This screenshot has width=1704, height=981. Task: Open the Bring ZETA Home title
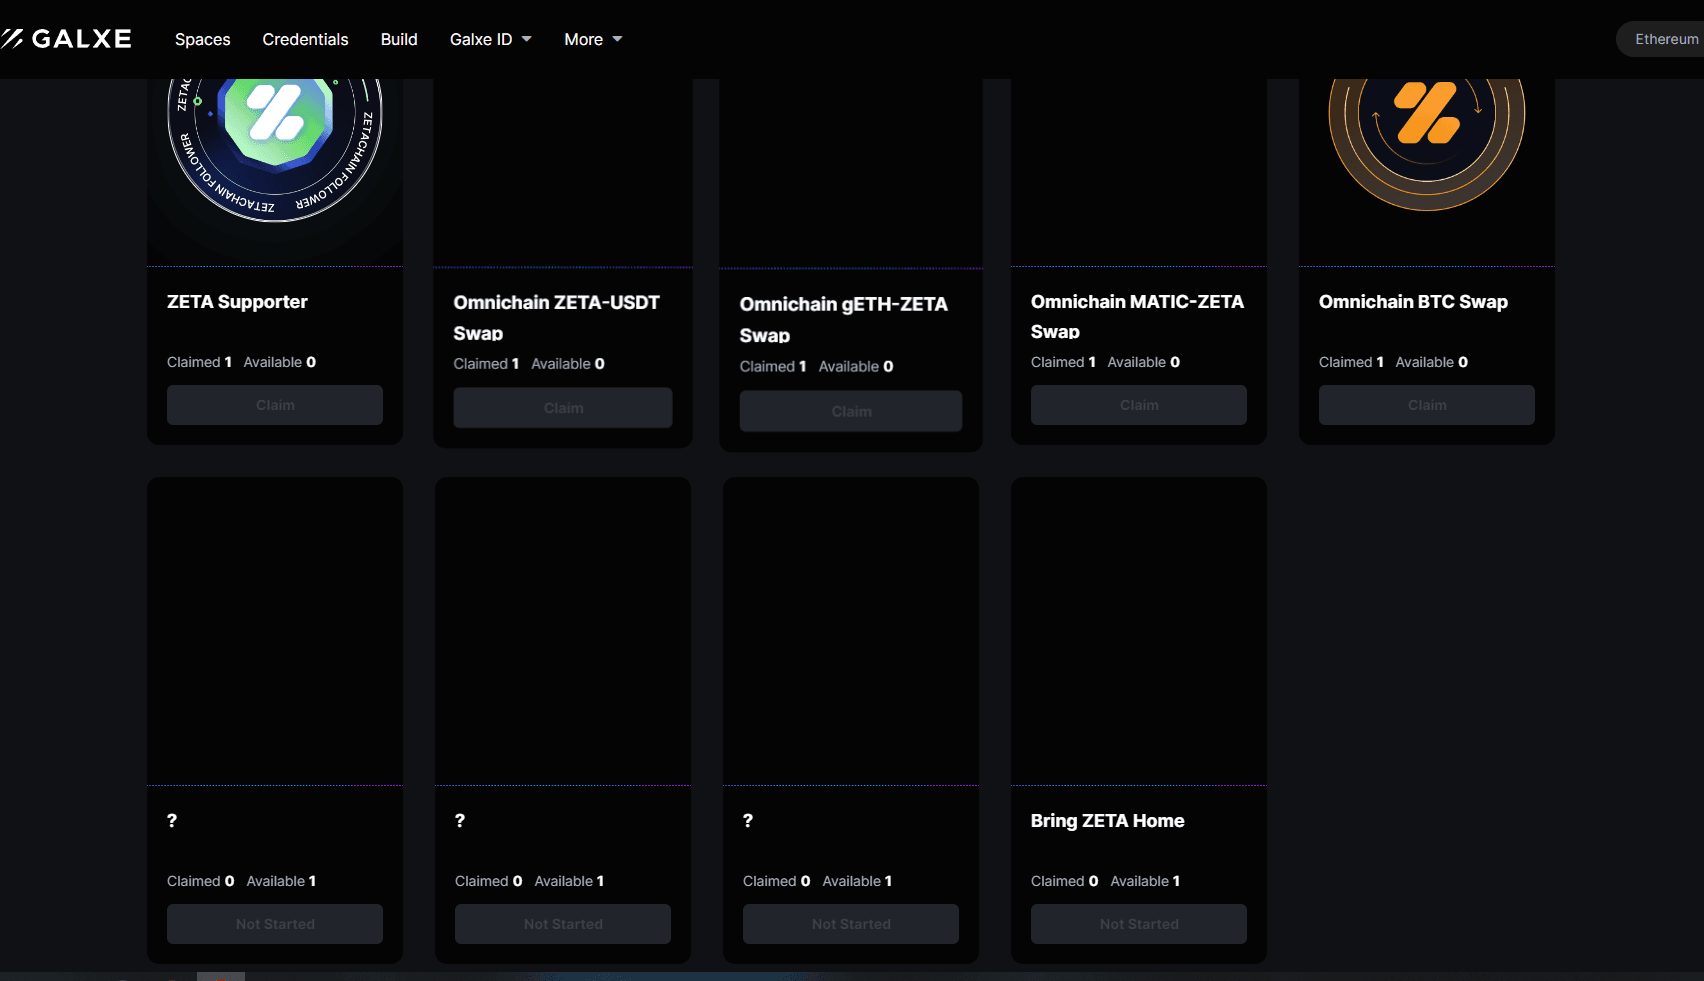click(x=1107, y=821)
